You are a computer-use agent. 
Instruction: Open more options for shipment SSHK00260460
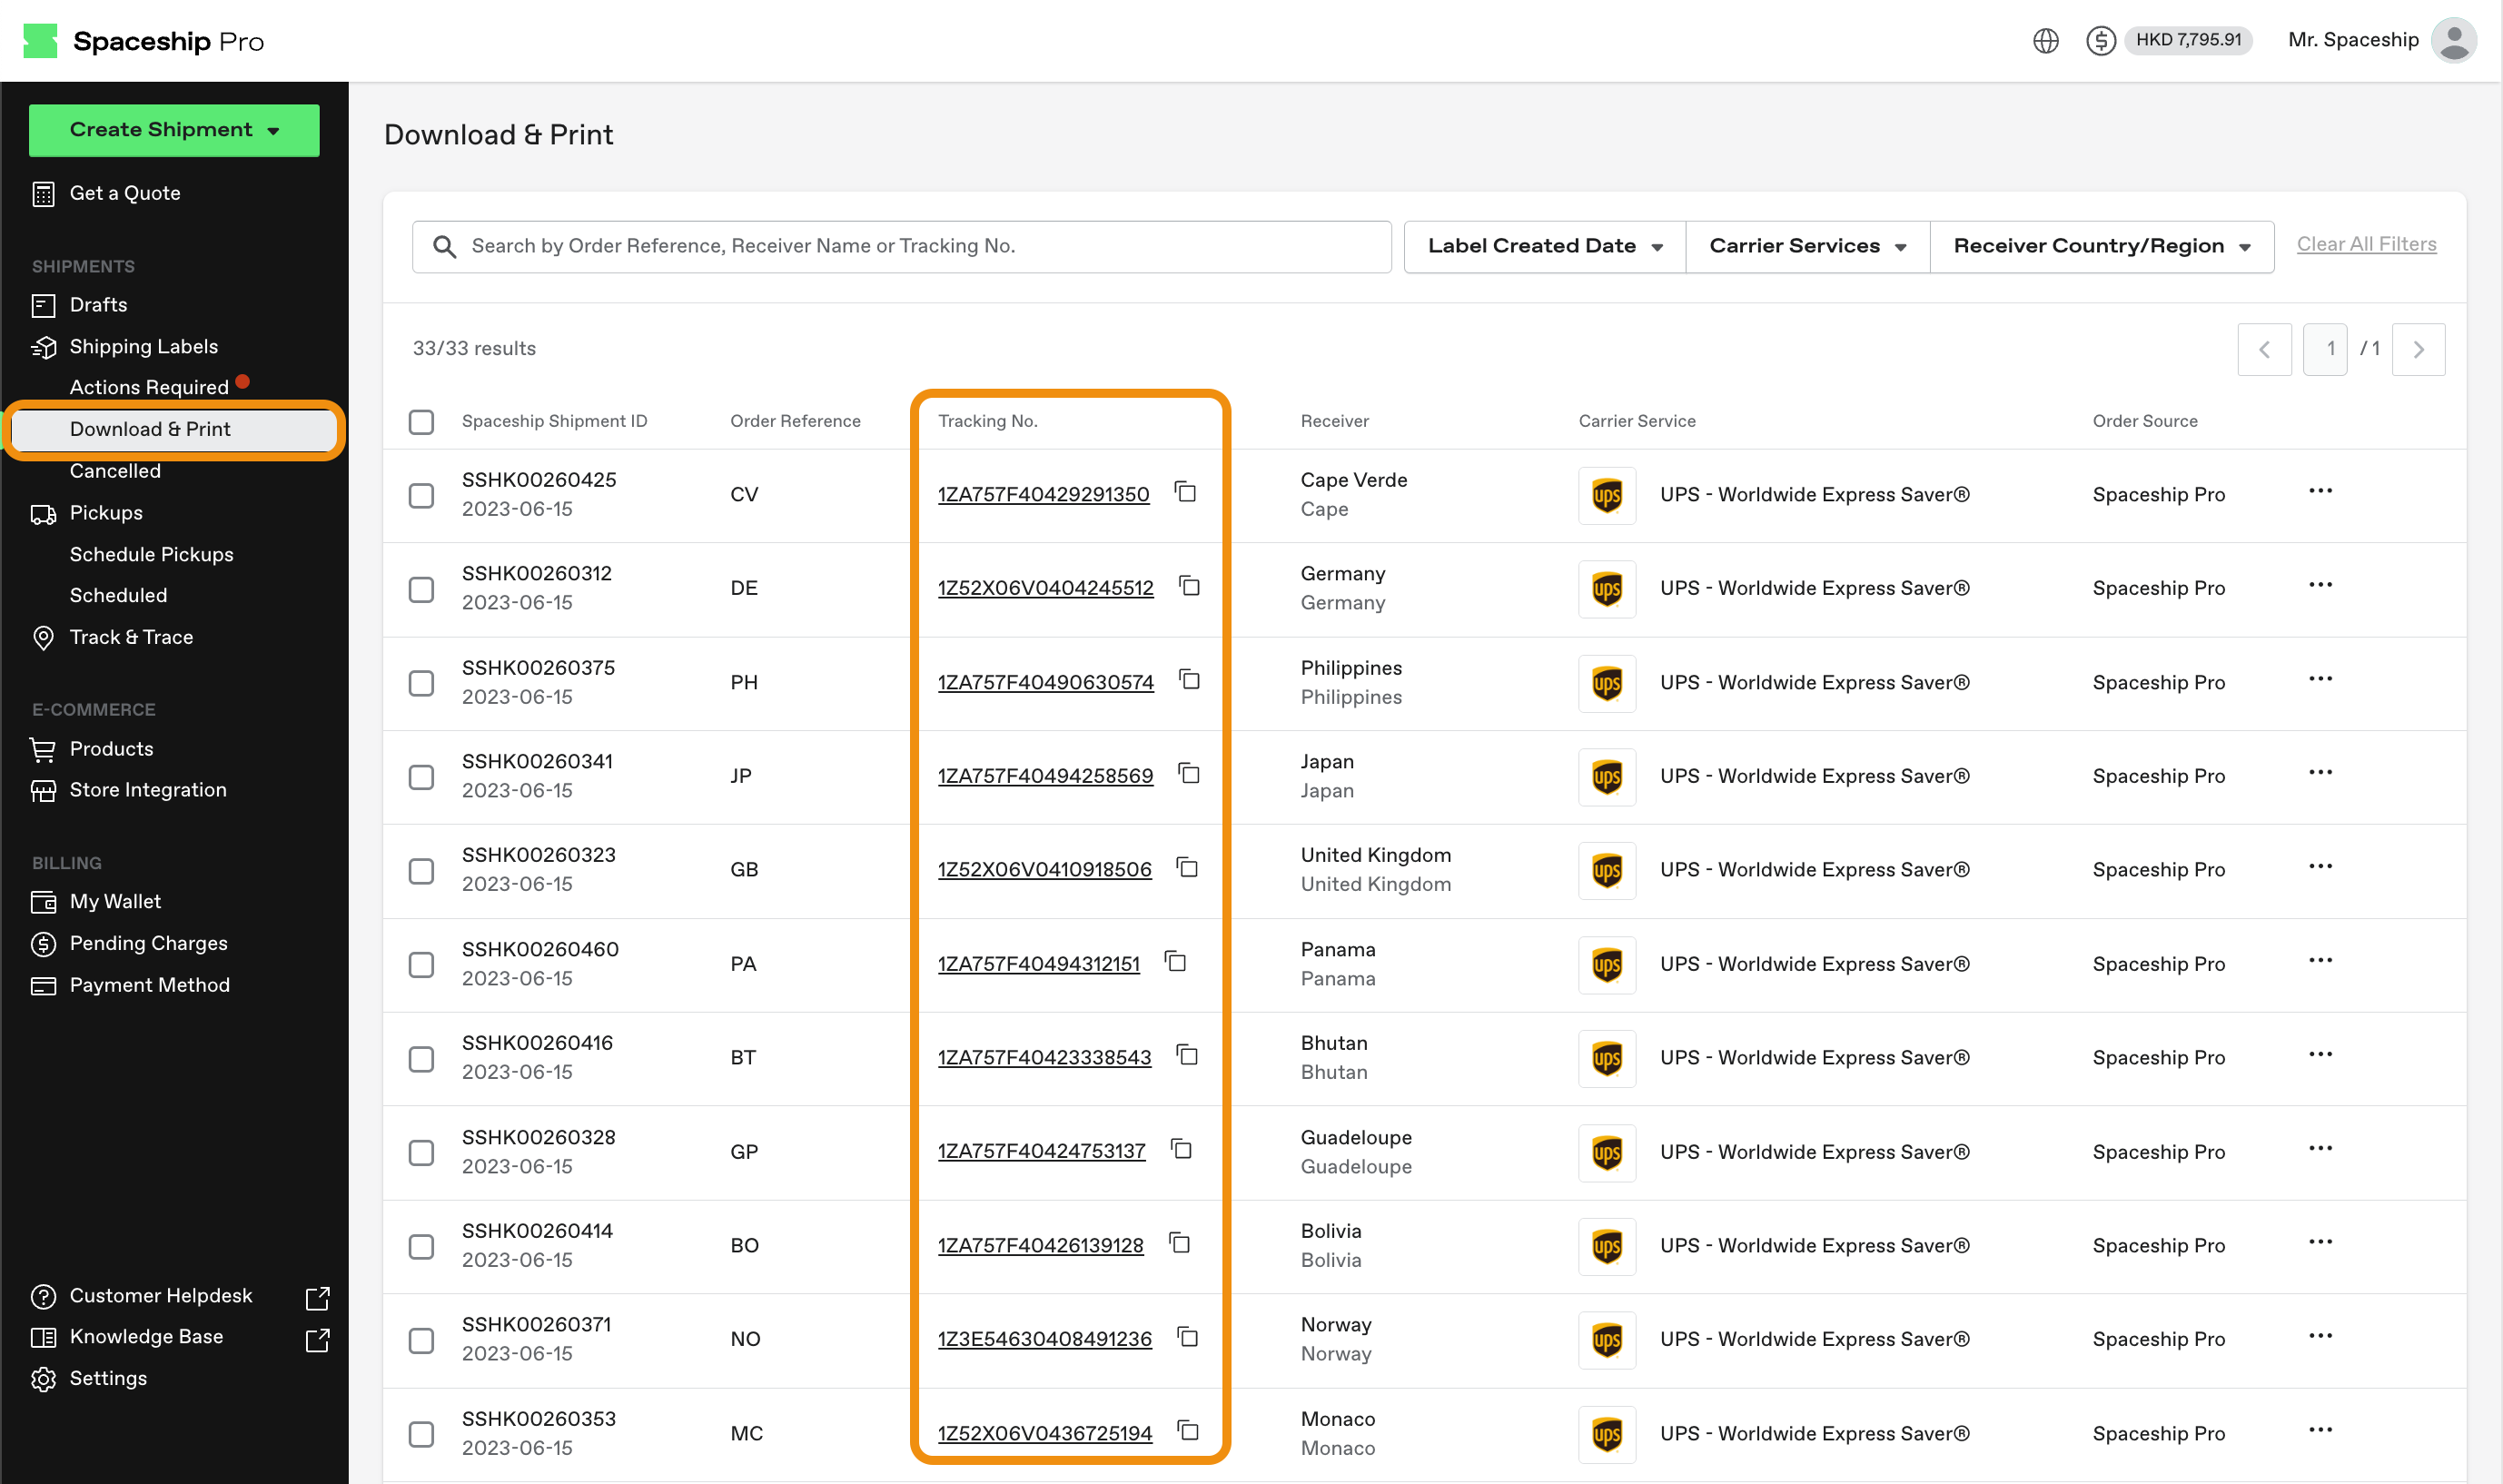click(2320, 961)
